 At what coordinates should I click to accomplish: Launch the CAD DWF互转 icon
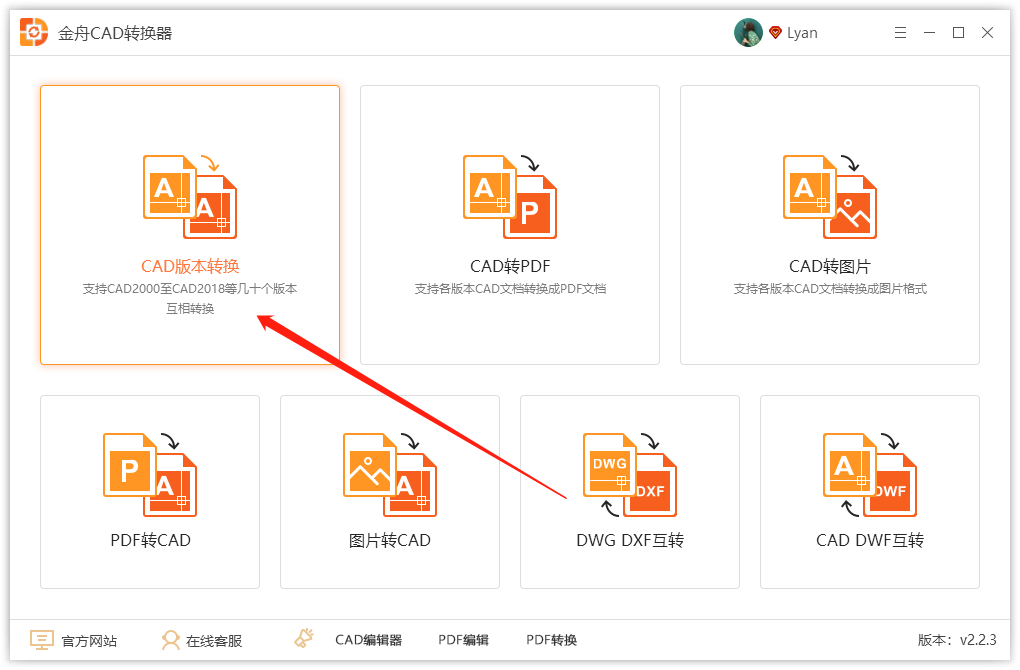[x=870, y=474]
